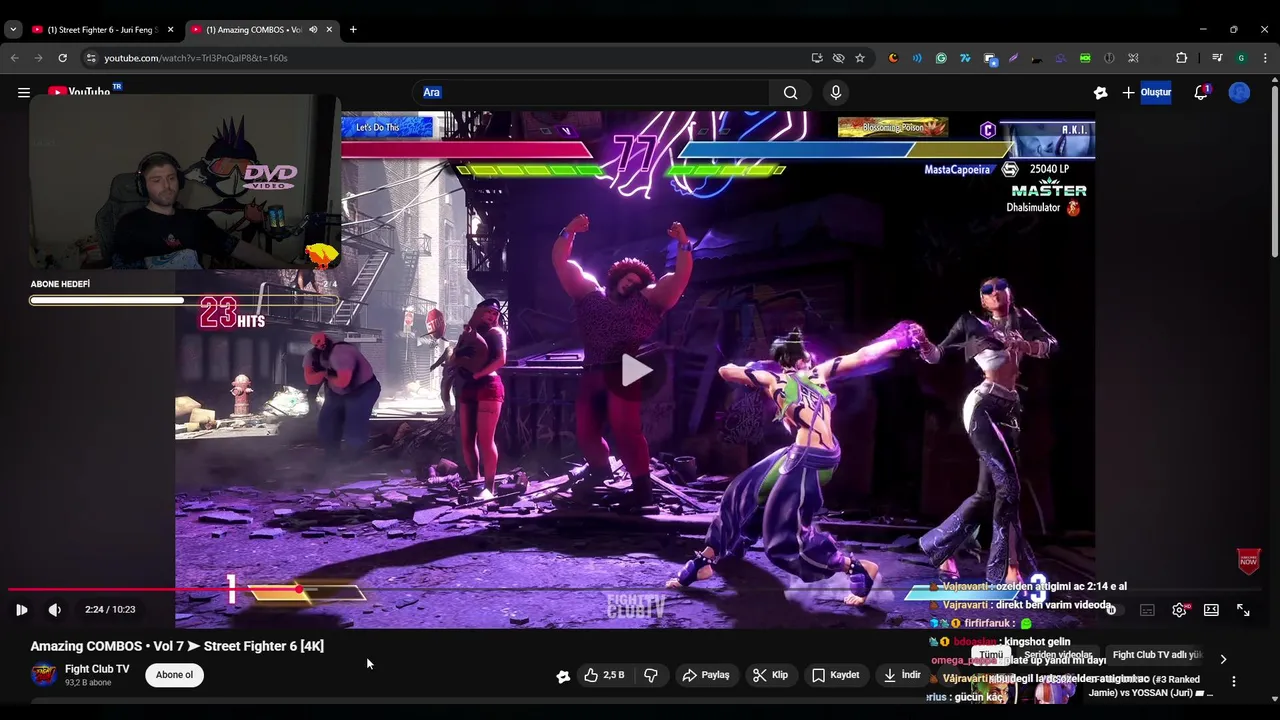1280x720 pixels.
Task: Open the tab search dropdown arrow
Action: tap(13, 30)
